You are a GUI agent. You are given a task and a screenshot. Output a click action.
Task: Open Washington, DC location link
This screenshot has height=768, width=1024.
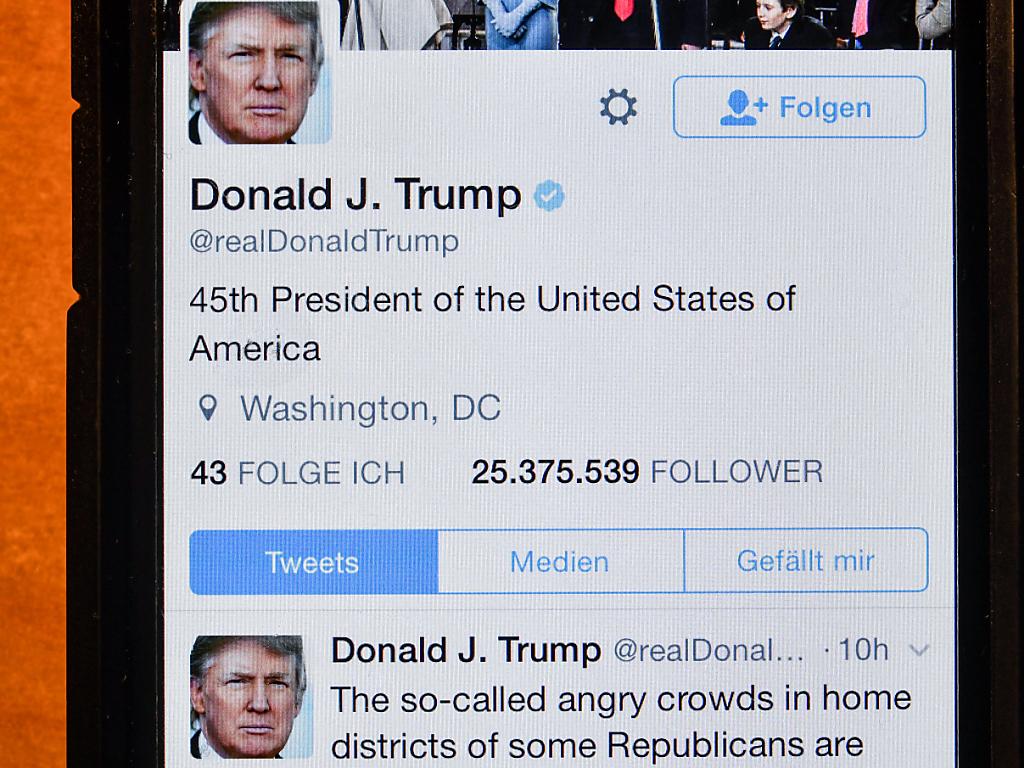(x=370, y=409)
